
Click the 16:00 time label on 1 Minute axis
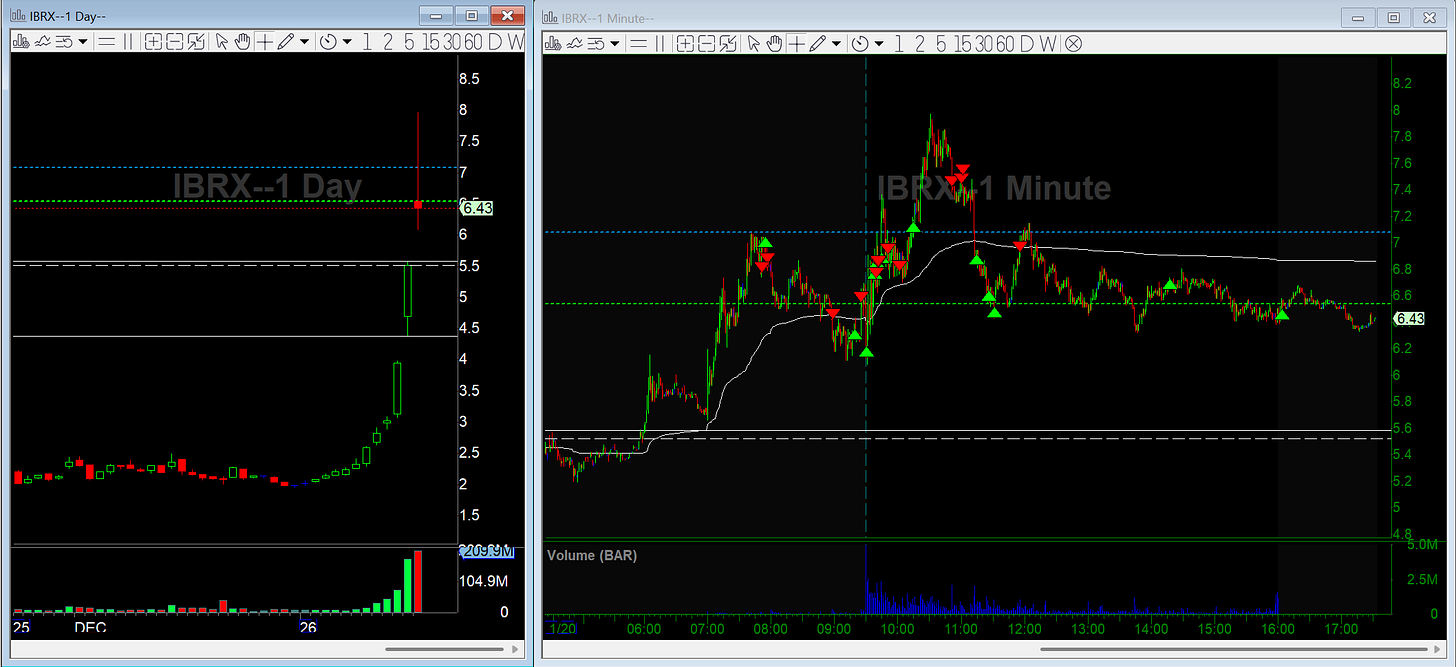pos(1278,629)
